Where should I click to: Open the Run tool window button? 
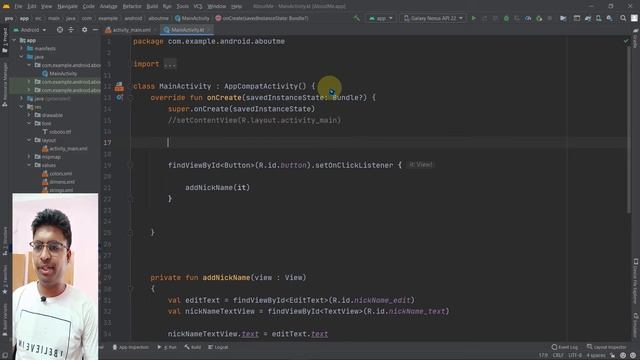pyautogui.click(x=167, y=347)
